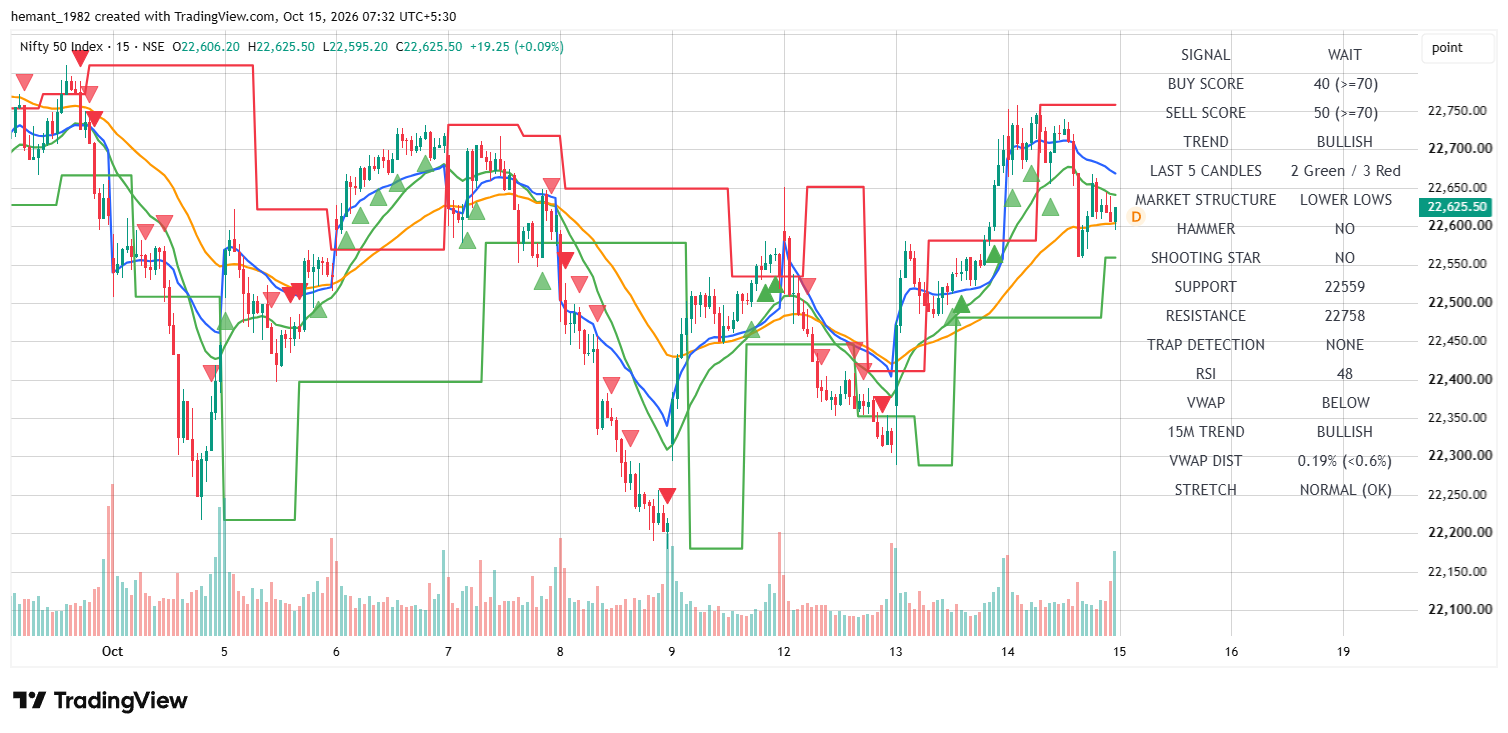1508x733 pixels.
Task: Click the low value L22,595.20 in the legend
Action: coord(355,46)
